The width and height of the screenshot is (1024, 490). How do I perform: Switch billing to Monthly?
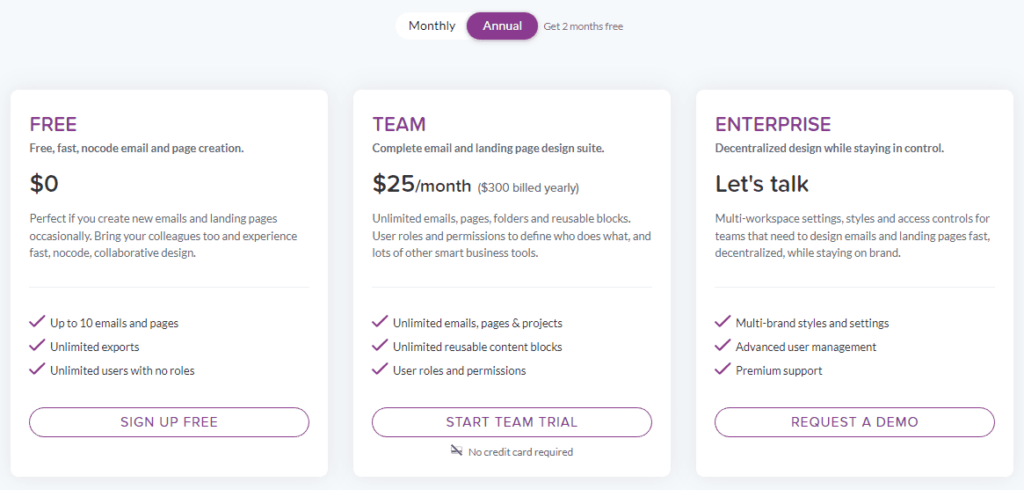point(432,26)
